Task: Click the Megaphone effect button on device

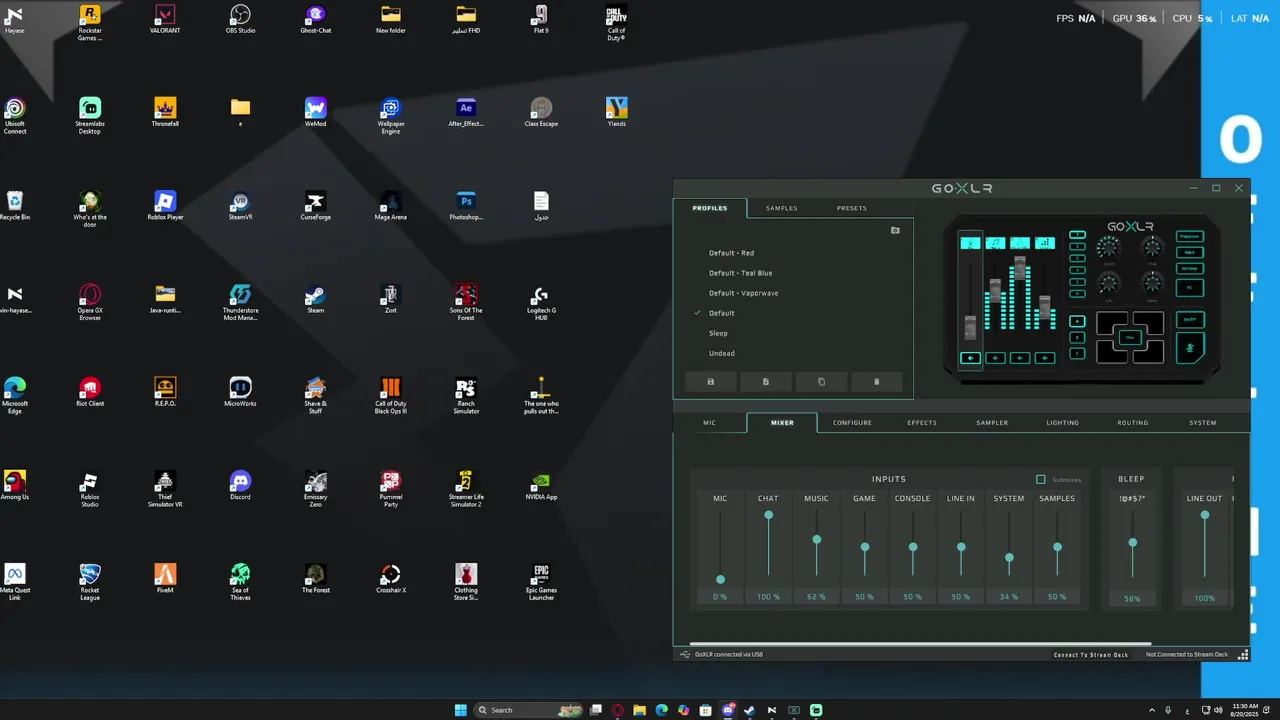Action: 1190,236
